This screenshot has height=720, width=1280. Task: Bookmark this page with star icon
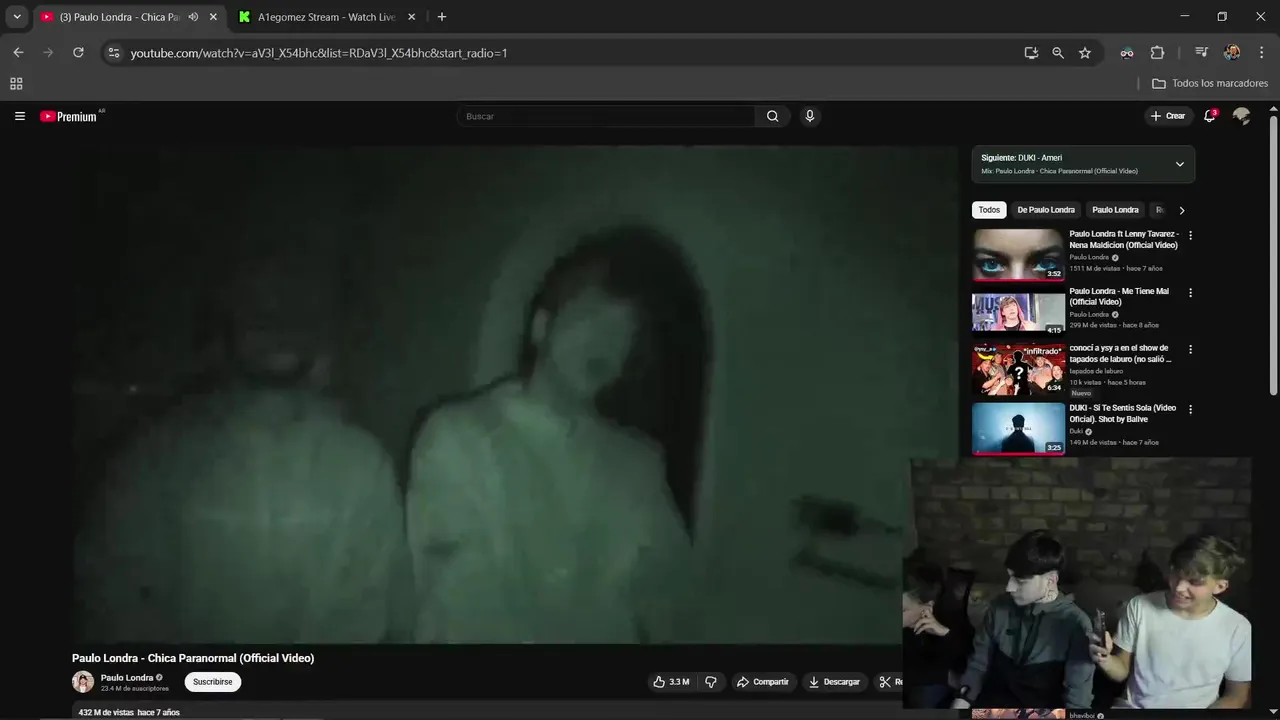click(1085, 53)
